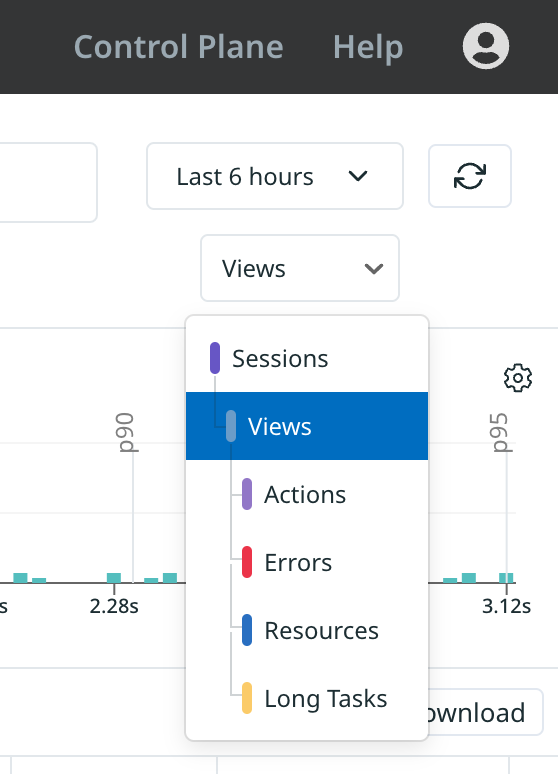Click the yellow Long Tasks color marker
This screenshot has width=558, height=774.
point(247,698)
